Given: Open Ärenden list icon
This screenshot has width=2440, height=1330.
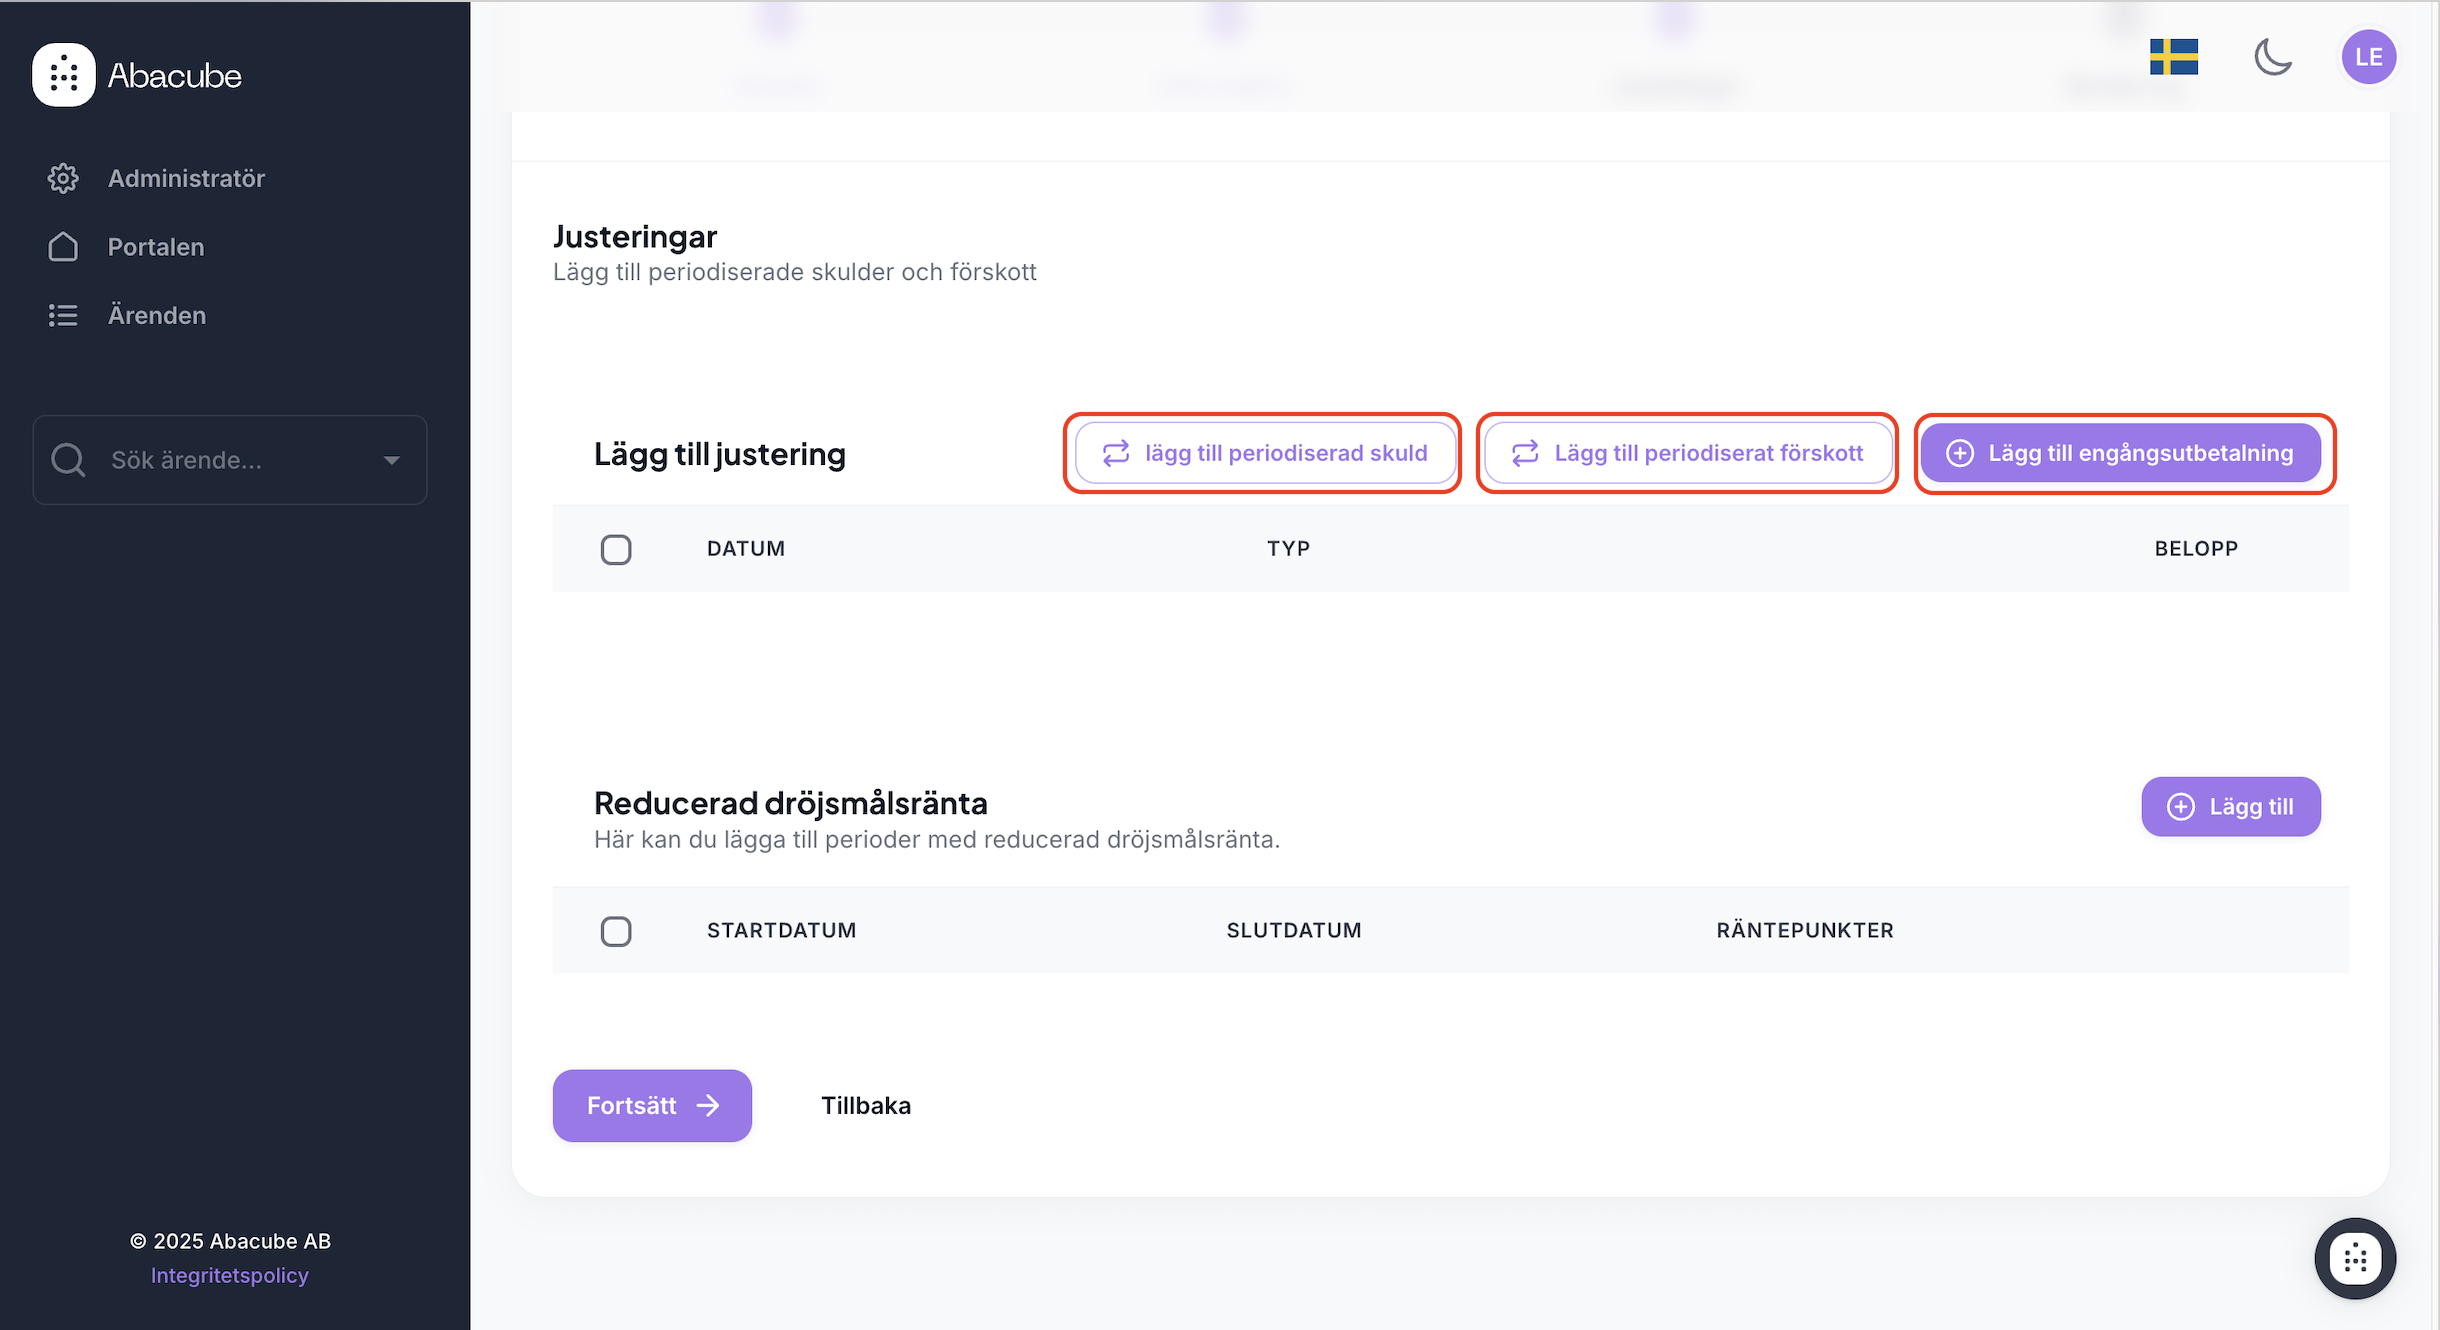Looking at the screenshot, I should pyautogui.click(x=63, y=315).
